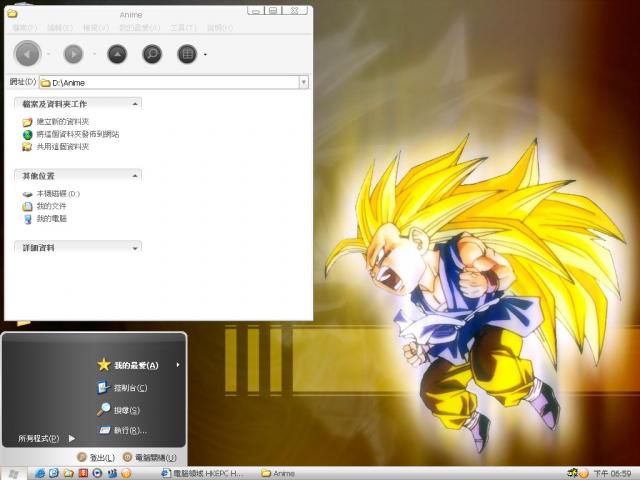The width and height of the screenshot is (640, 480).
Task: Click the red square quick launch icon
Action: click(83, 473)
